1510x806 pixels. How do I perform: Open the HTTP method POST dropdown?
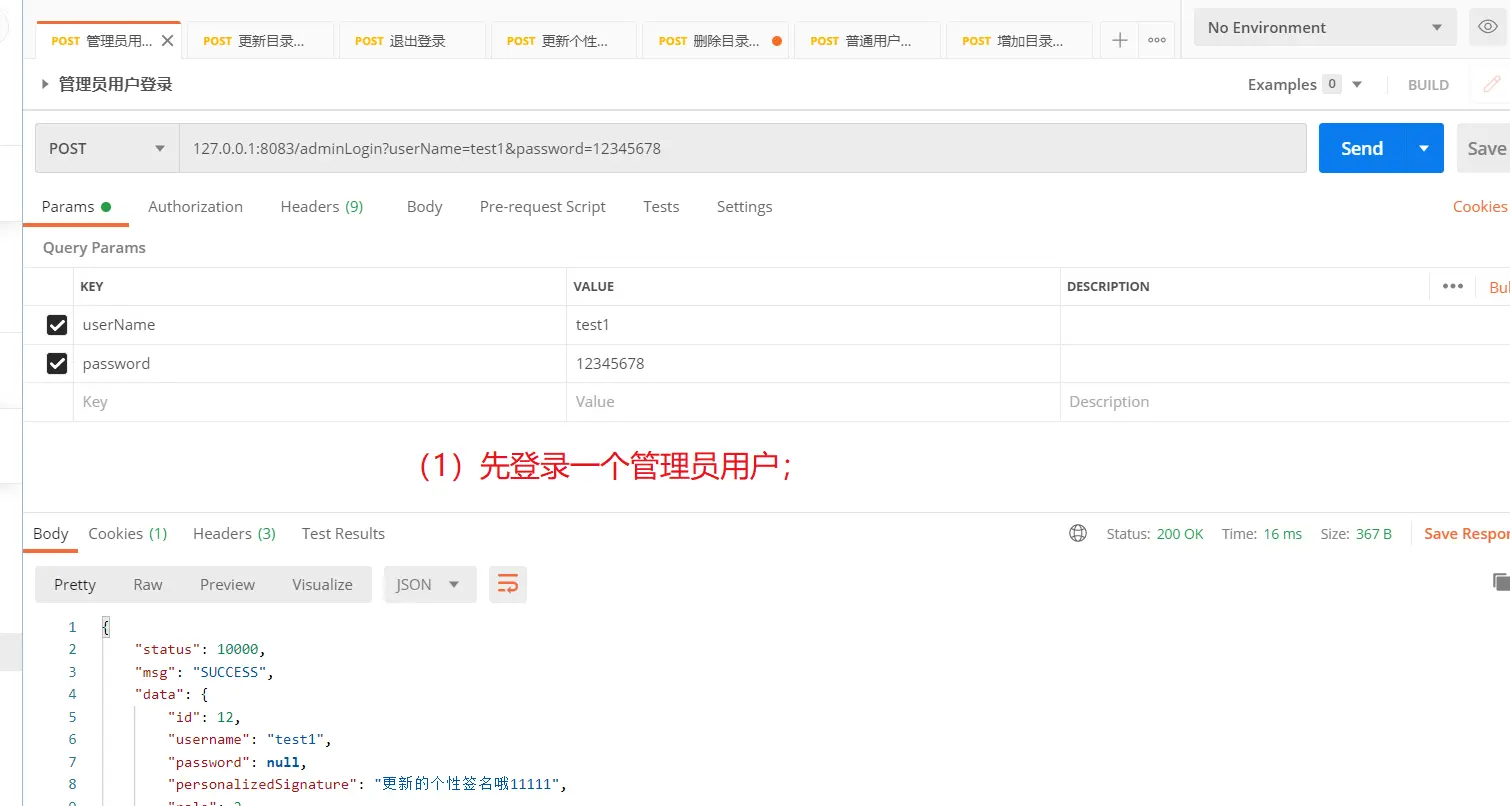[x=107, y=148]
